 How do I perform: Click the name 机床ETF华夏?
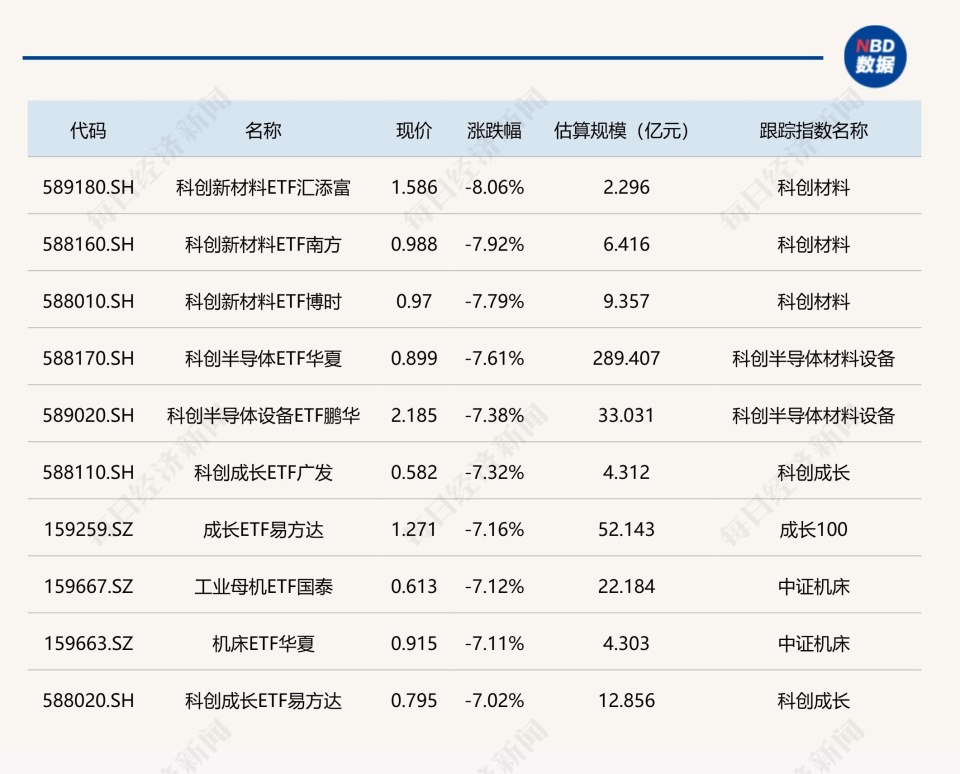[x=263, y=643]
